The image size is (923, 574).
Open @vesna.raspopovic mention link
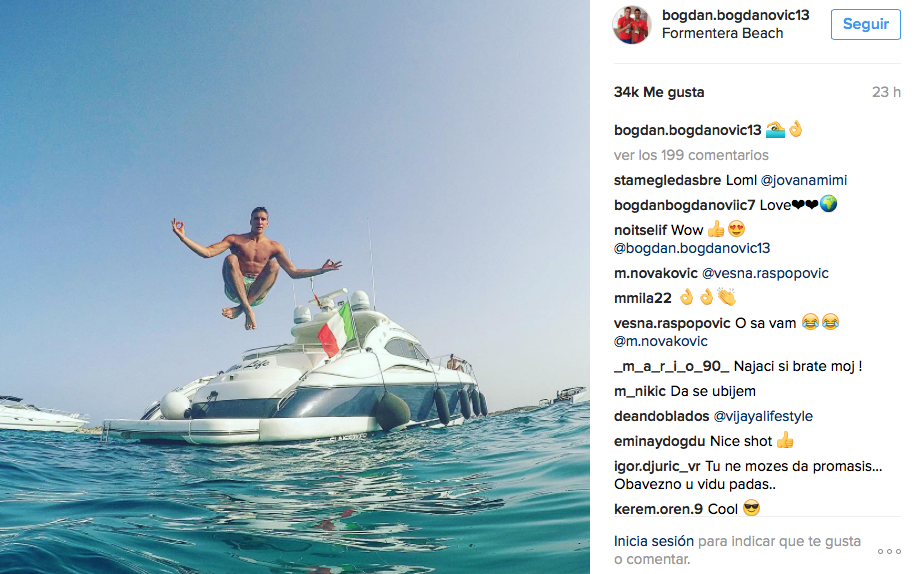765,273
